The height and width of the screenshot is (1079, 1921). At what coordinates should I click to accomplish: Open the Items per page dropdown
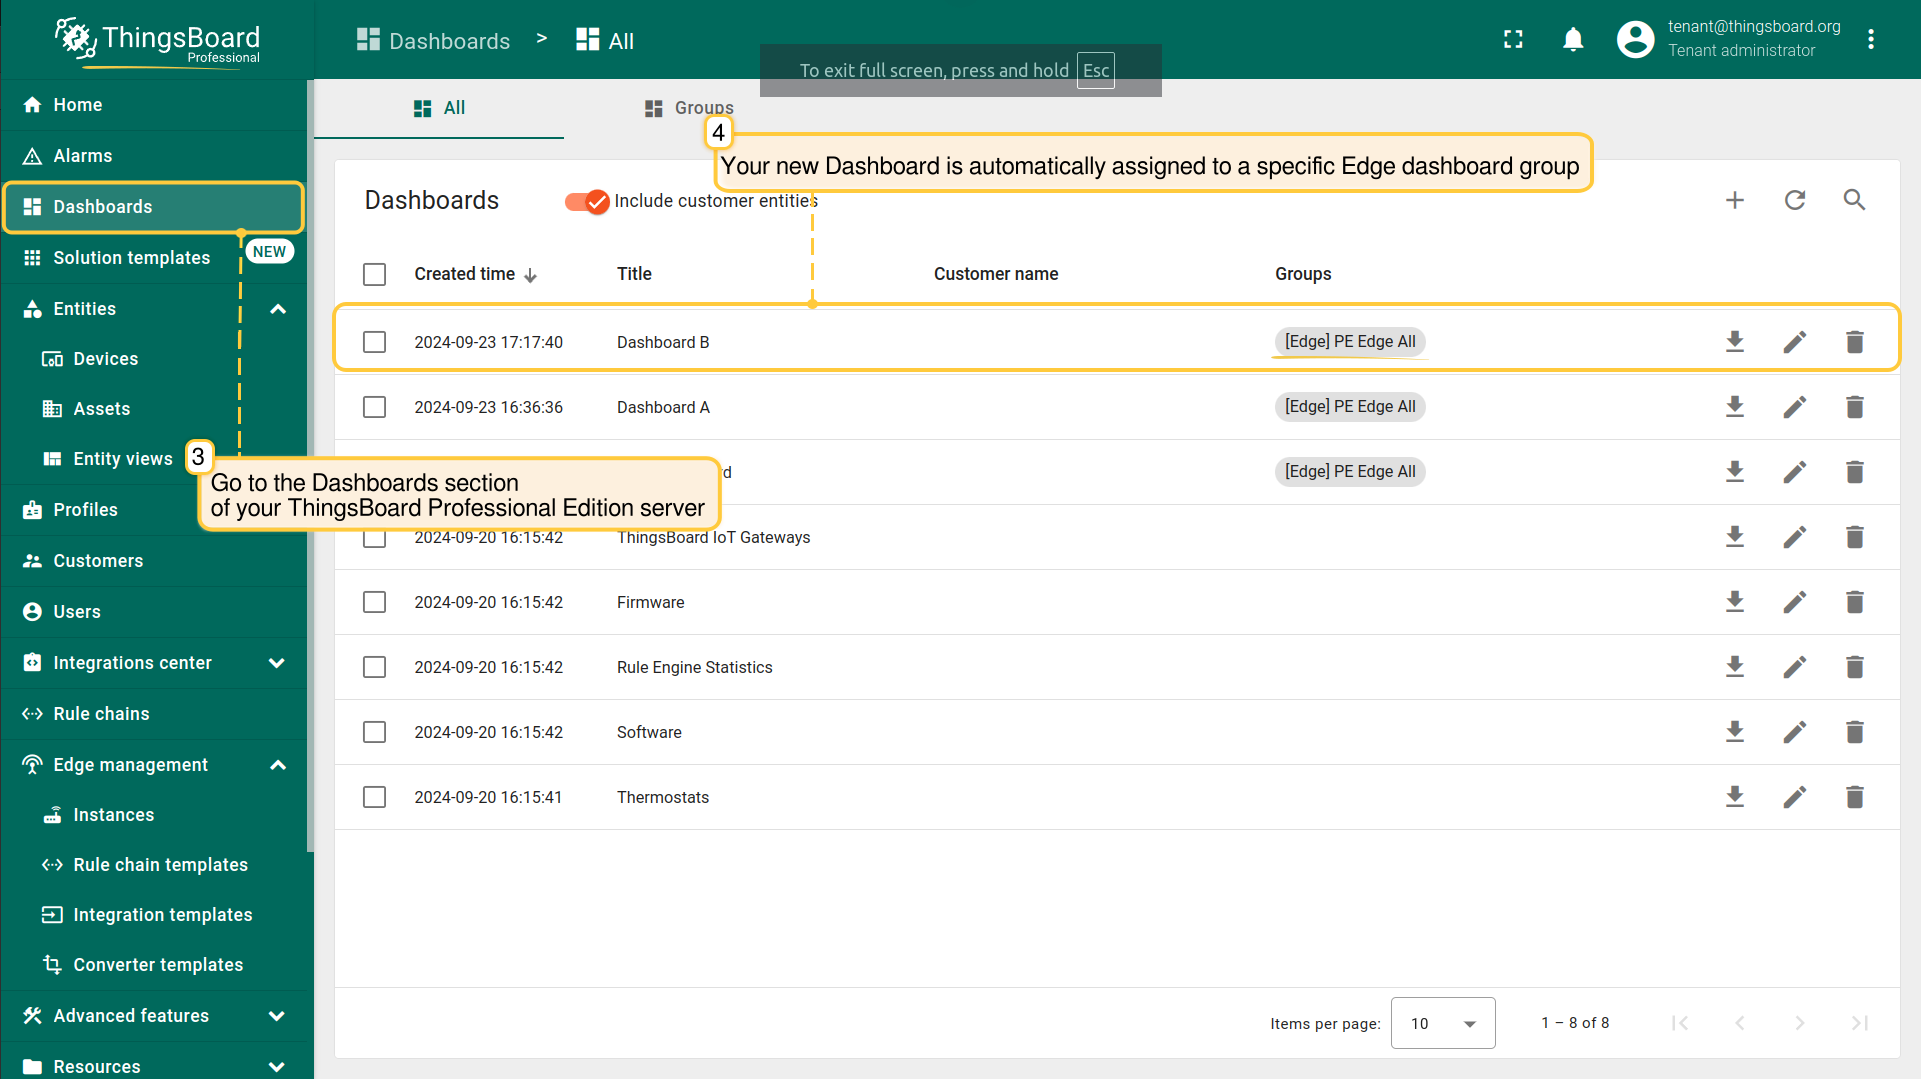click(x=1442, y=1023)
